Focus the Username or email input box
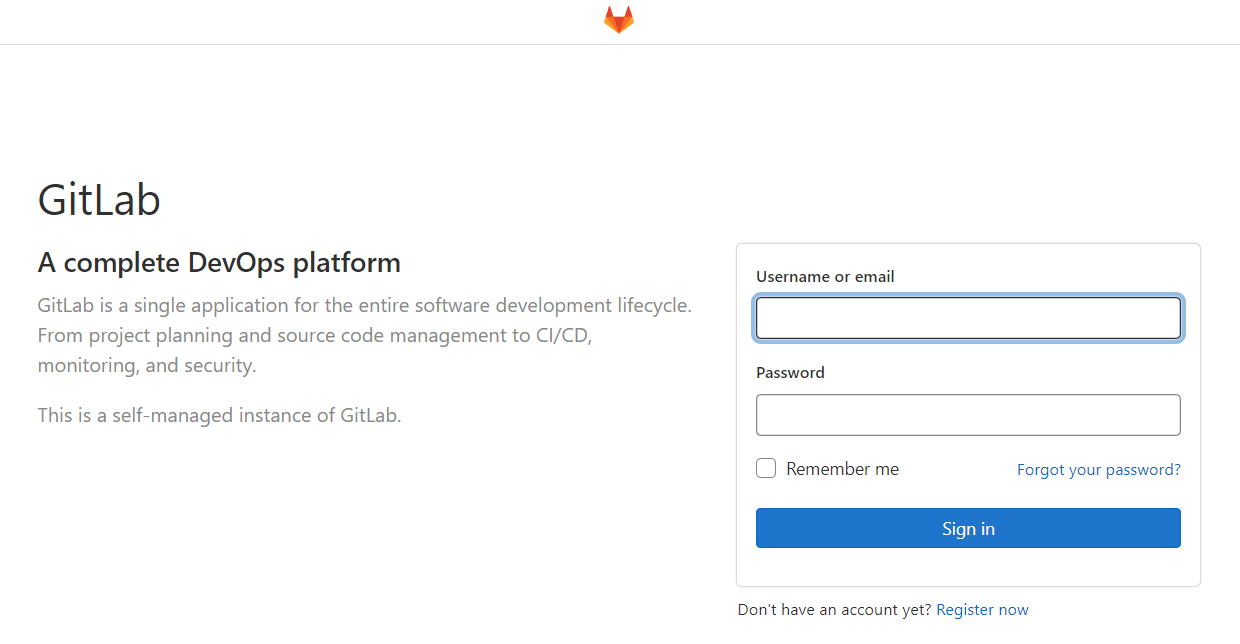The height and width of the screenshot is (644, 1240). point(967,317)
